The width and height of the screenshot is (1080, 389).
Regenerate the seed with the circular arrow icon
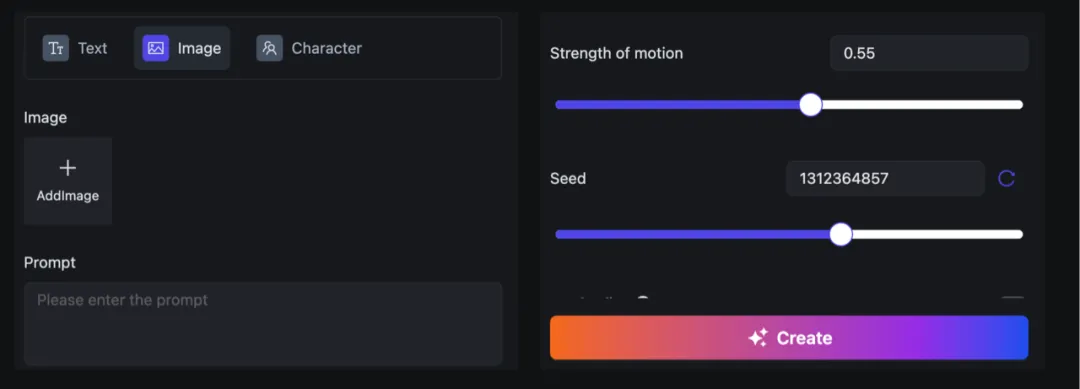(1006, 178)
